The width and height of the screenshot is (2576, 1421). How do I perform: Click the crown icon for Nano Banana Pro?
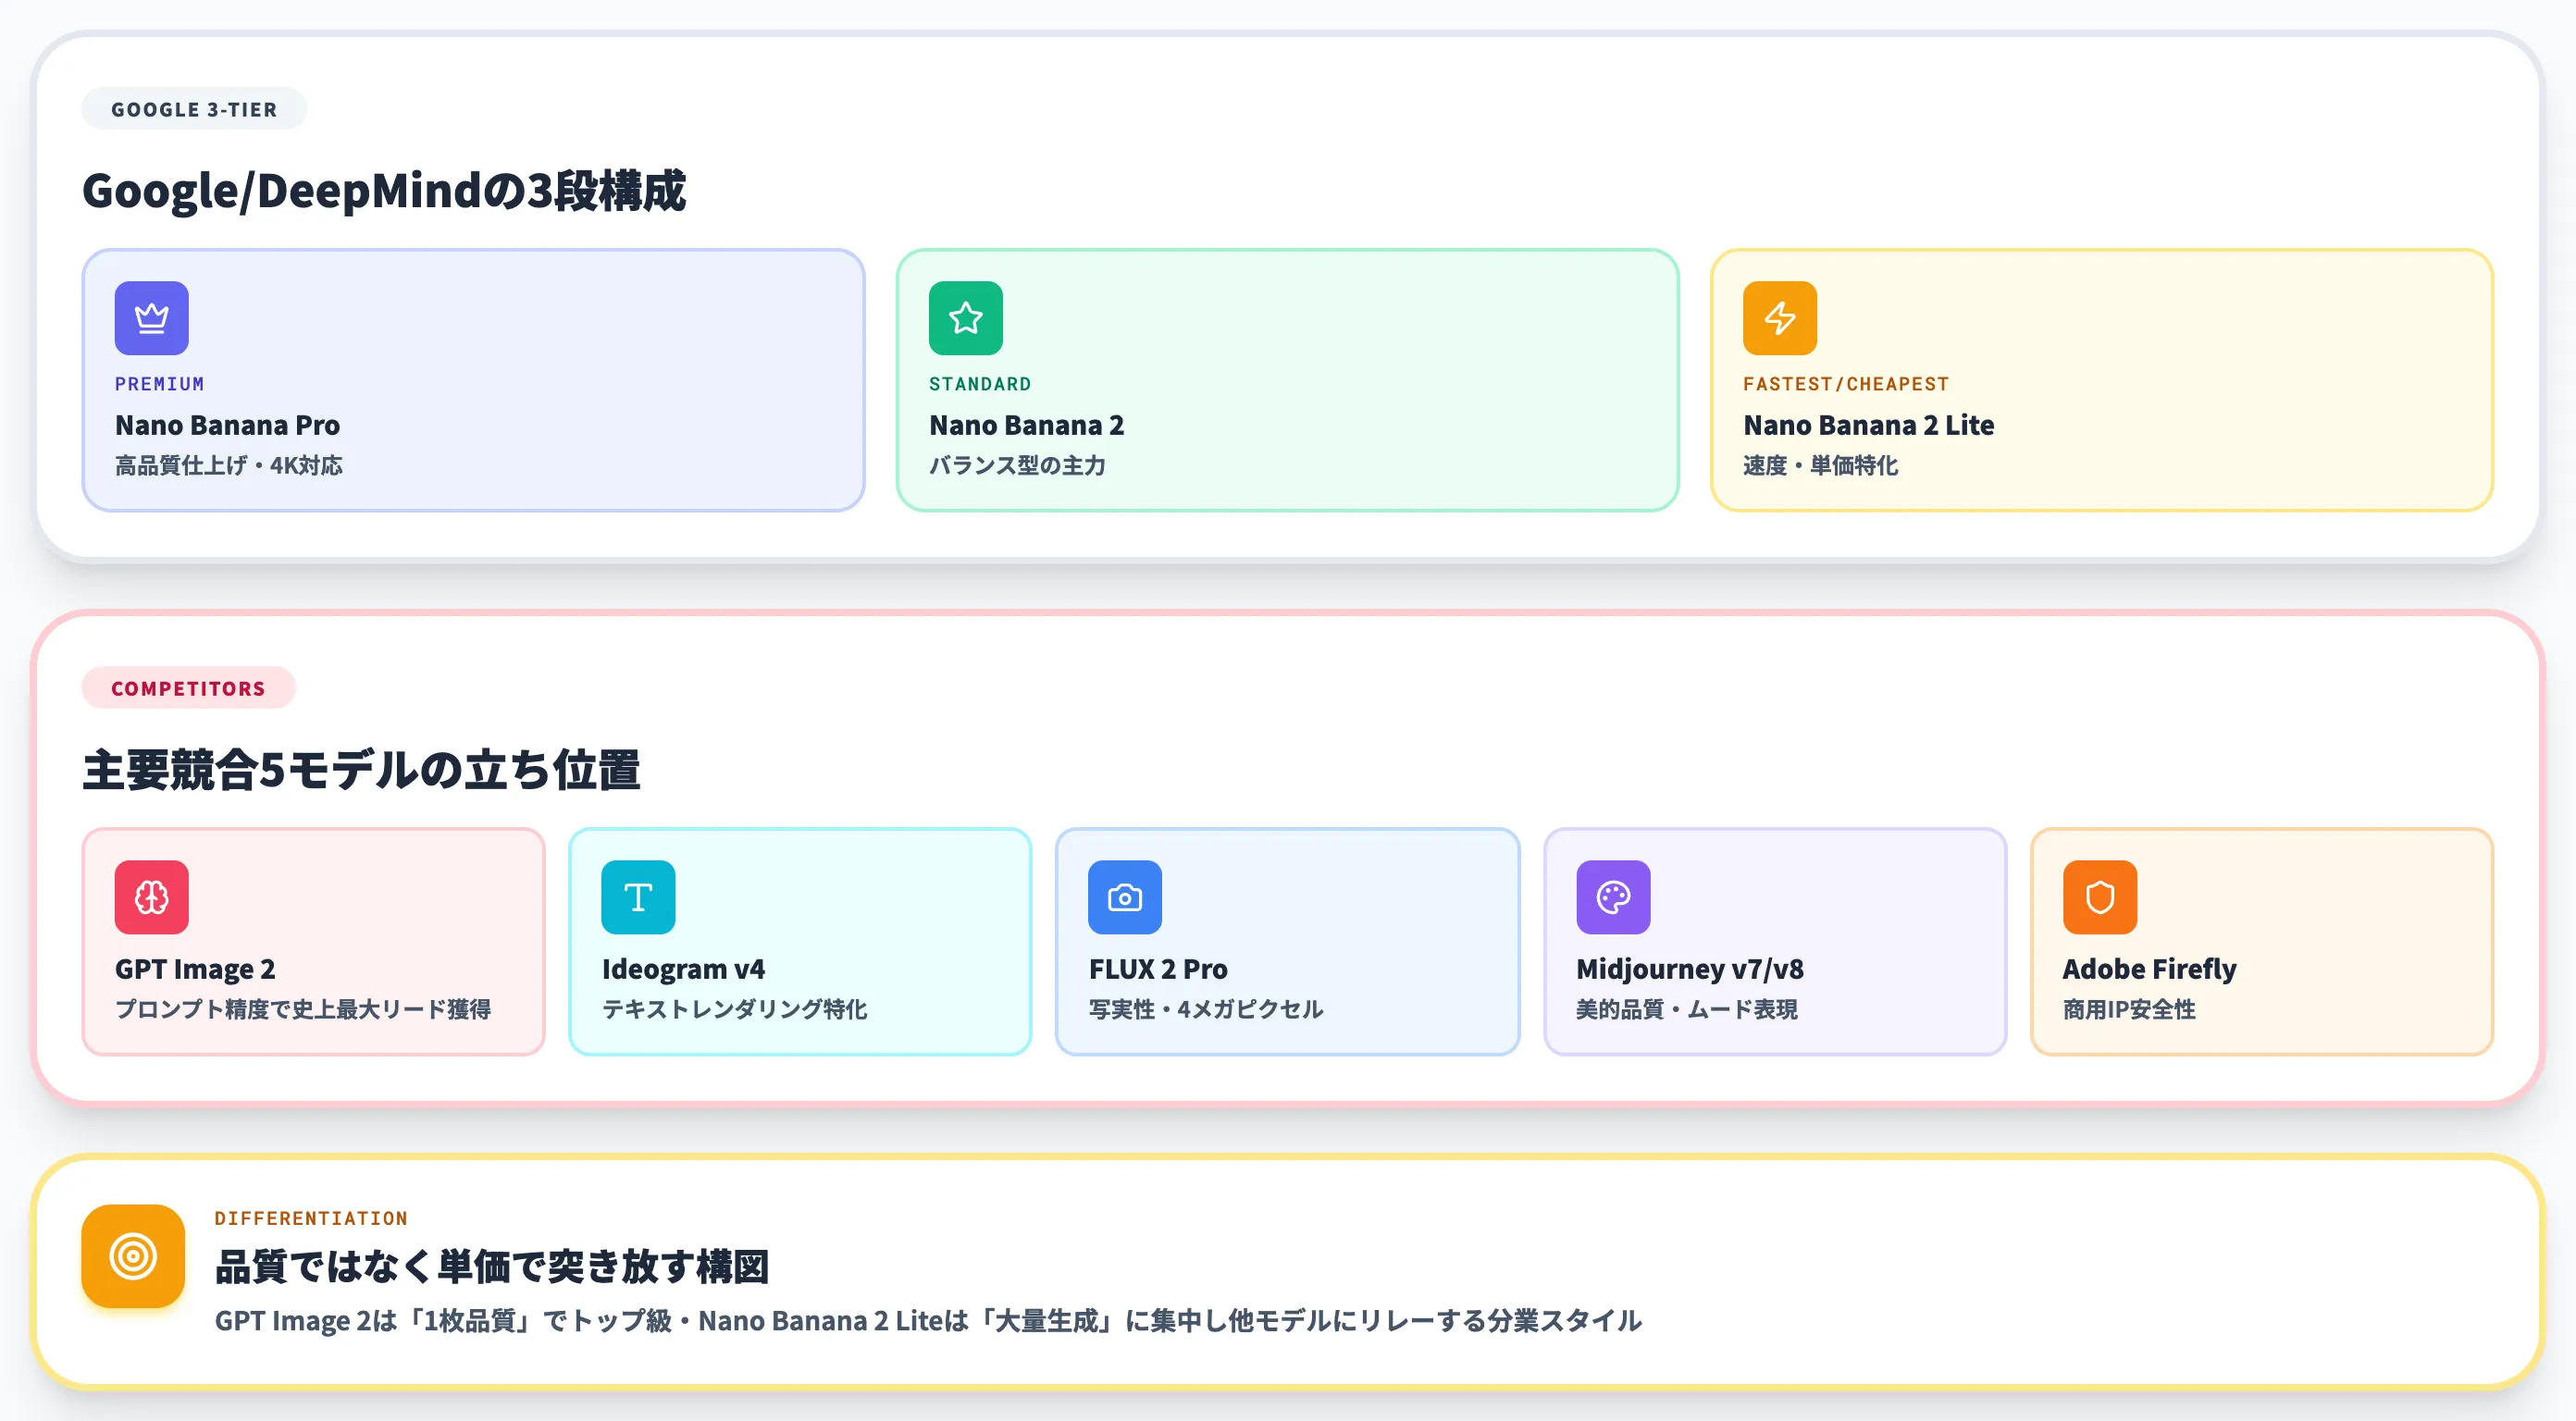click(x=151, y=318)
